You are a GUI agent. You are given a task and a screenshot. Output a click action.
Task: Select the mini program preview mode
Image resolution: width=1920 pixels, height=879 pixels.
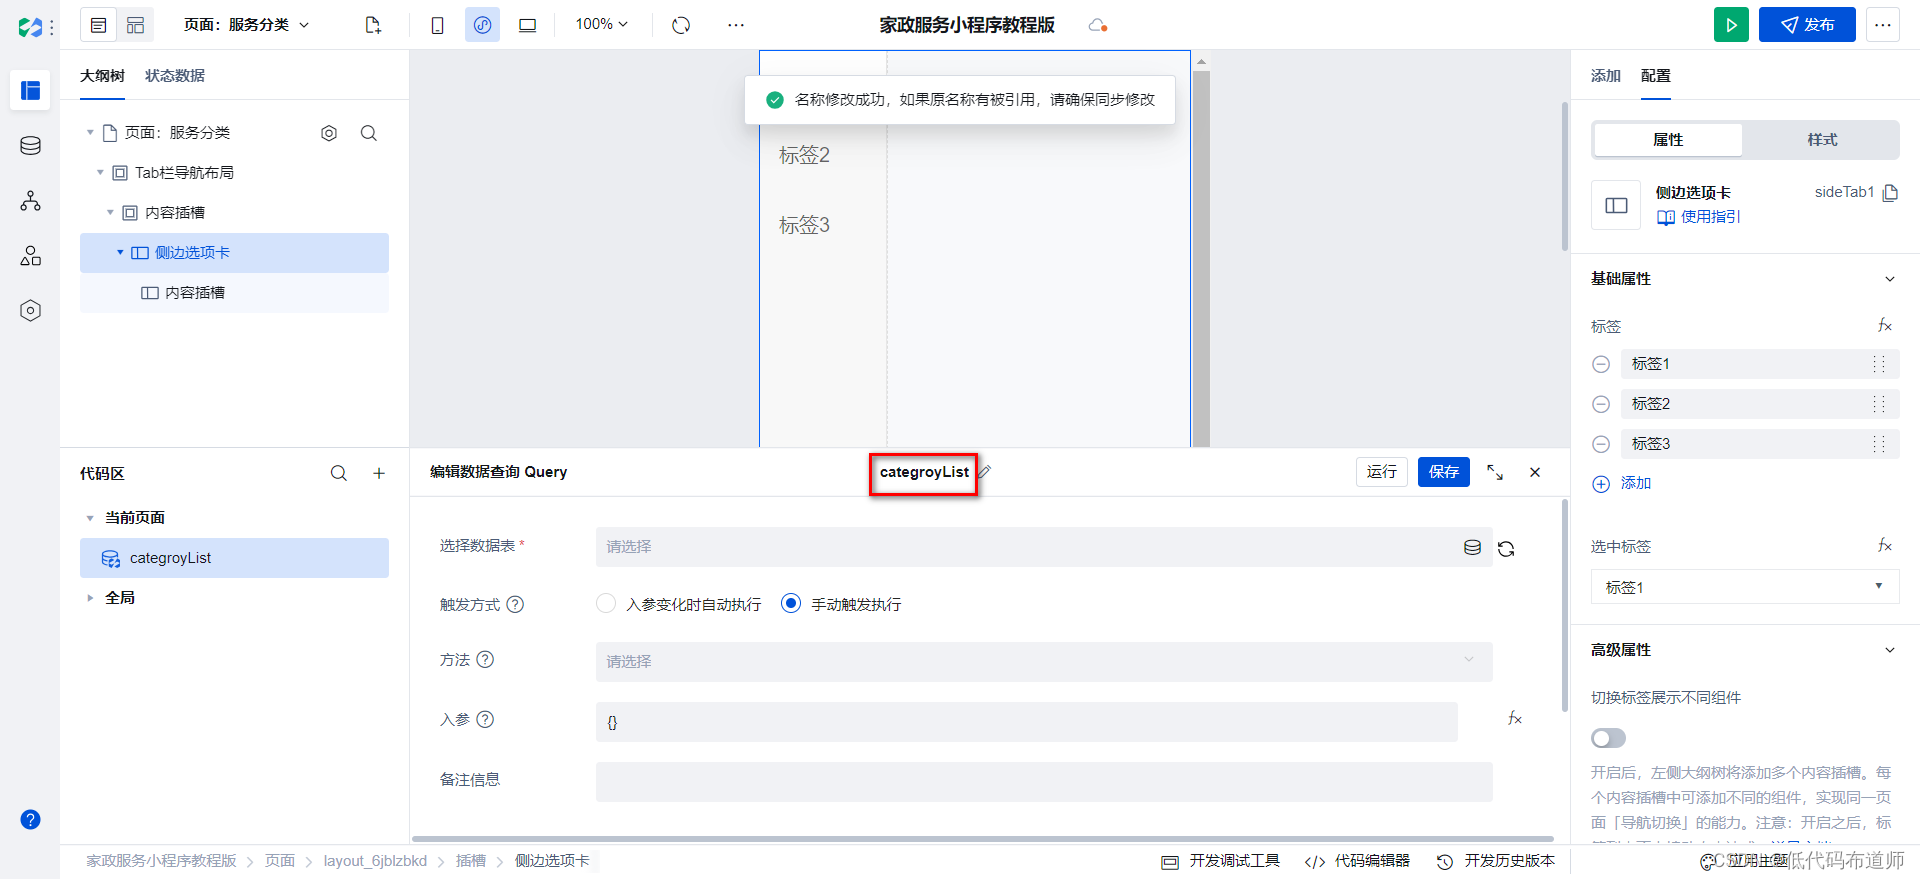pyautogui.click(x=482, y=25)
